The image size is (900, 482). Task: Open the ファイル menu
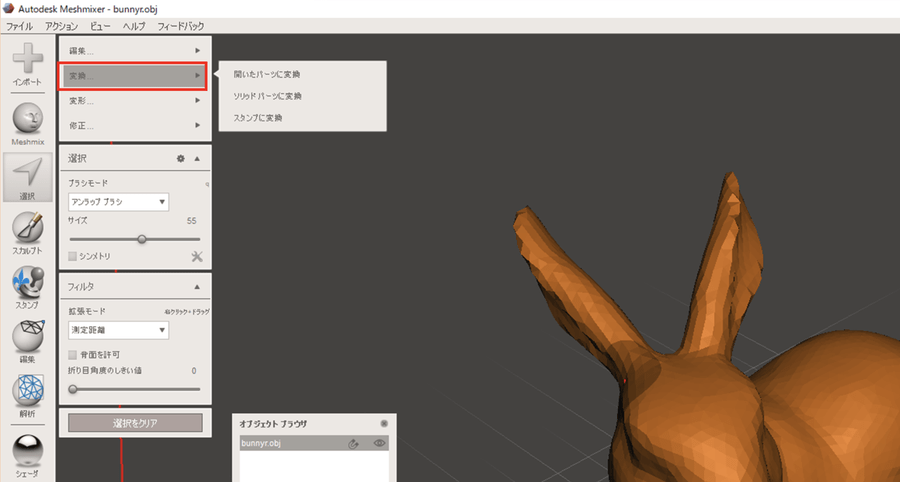(x=19, y=26)
